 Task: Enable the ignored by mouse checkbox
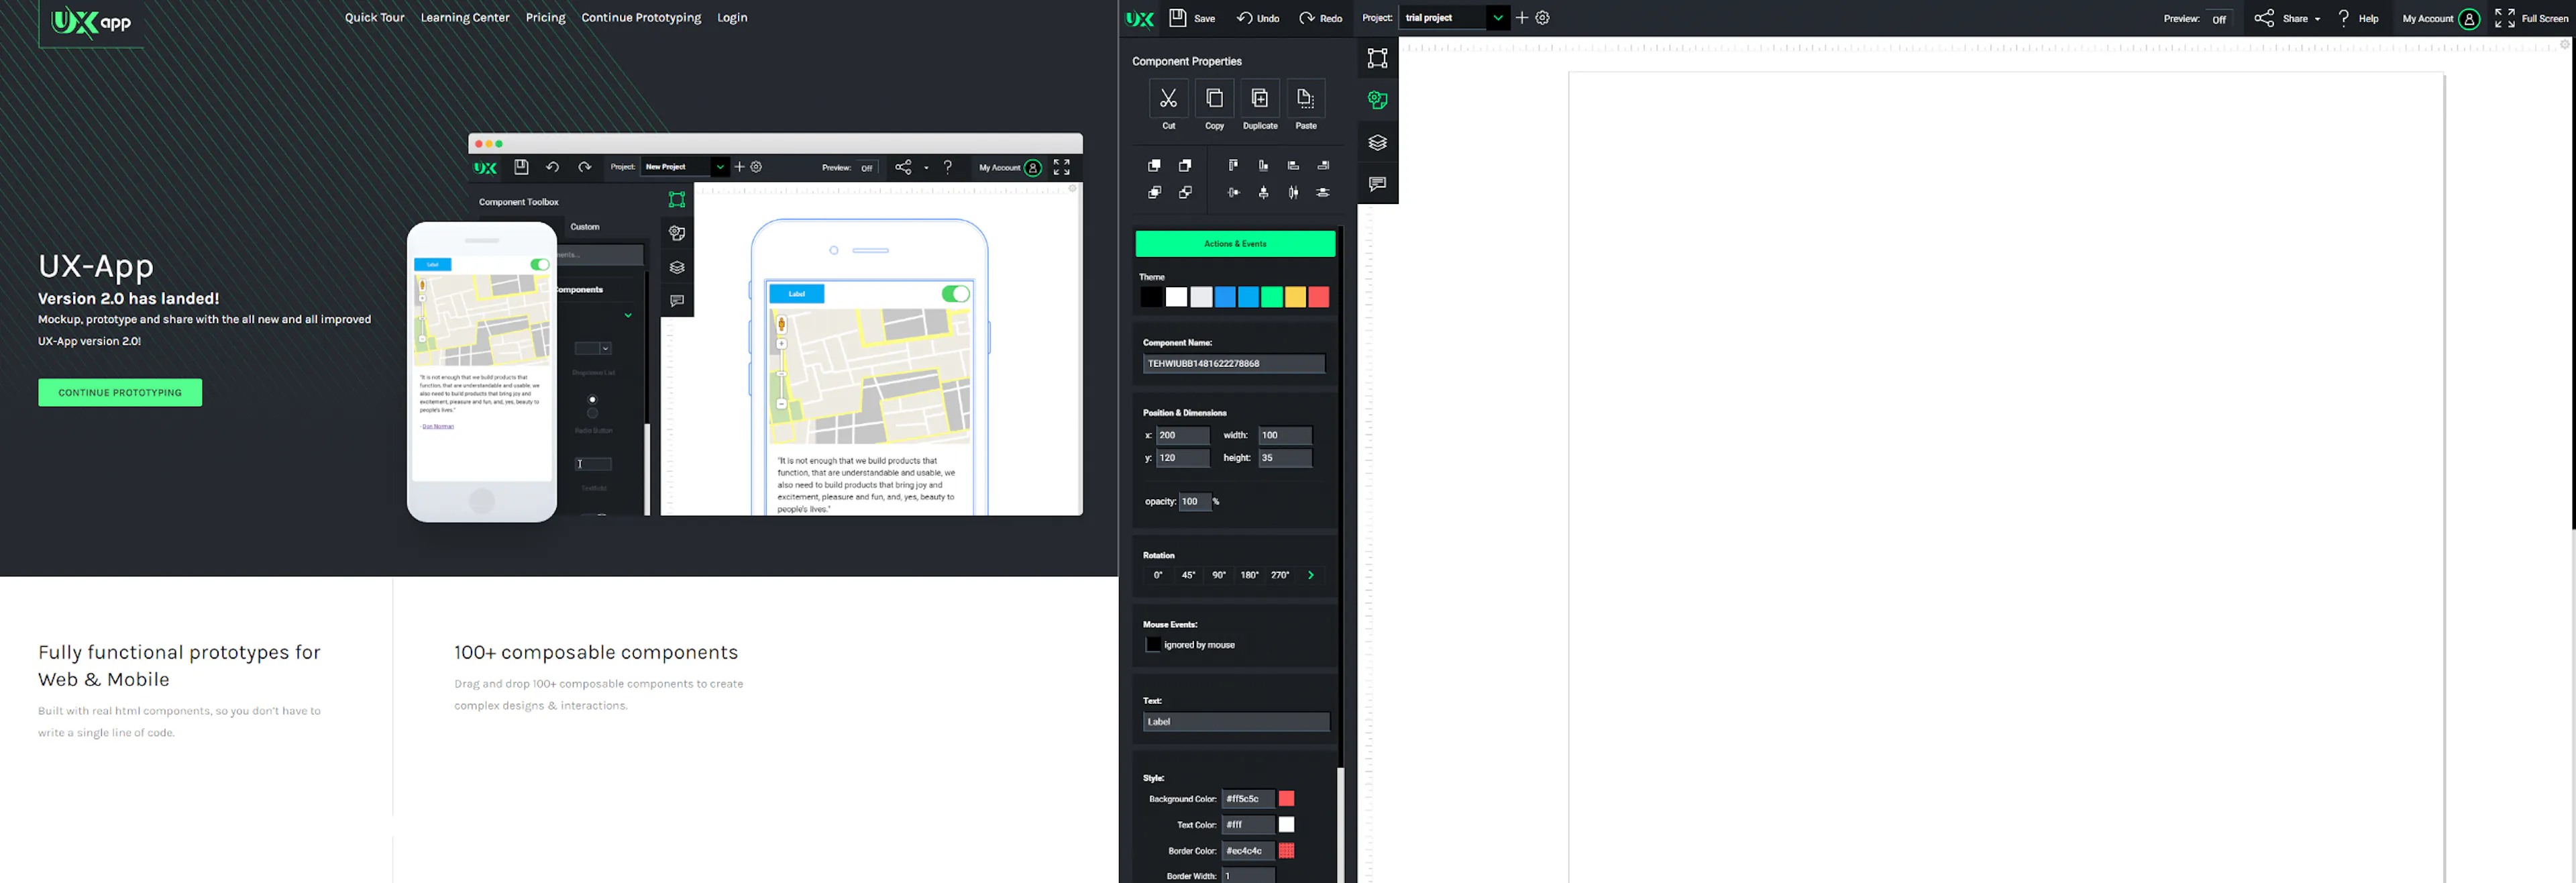coord(1153,645)
